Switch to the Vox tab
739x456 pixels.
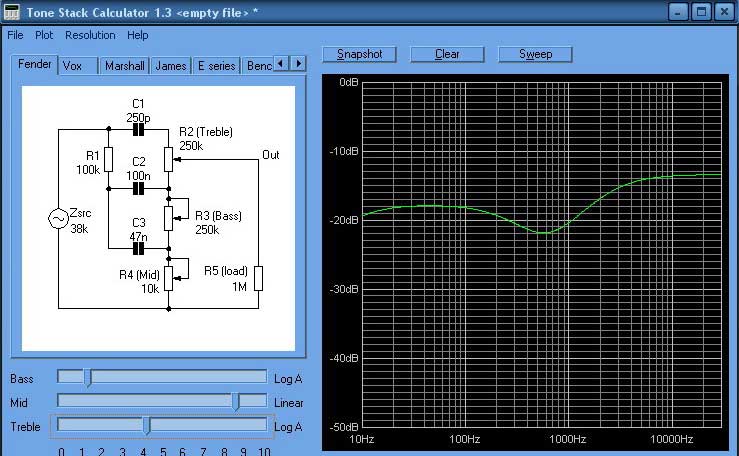(78, 66)
